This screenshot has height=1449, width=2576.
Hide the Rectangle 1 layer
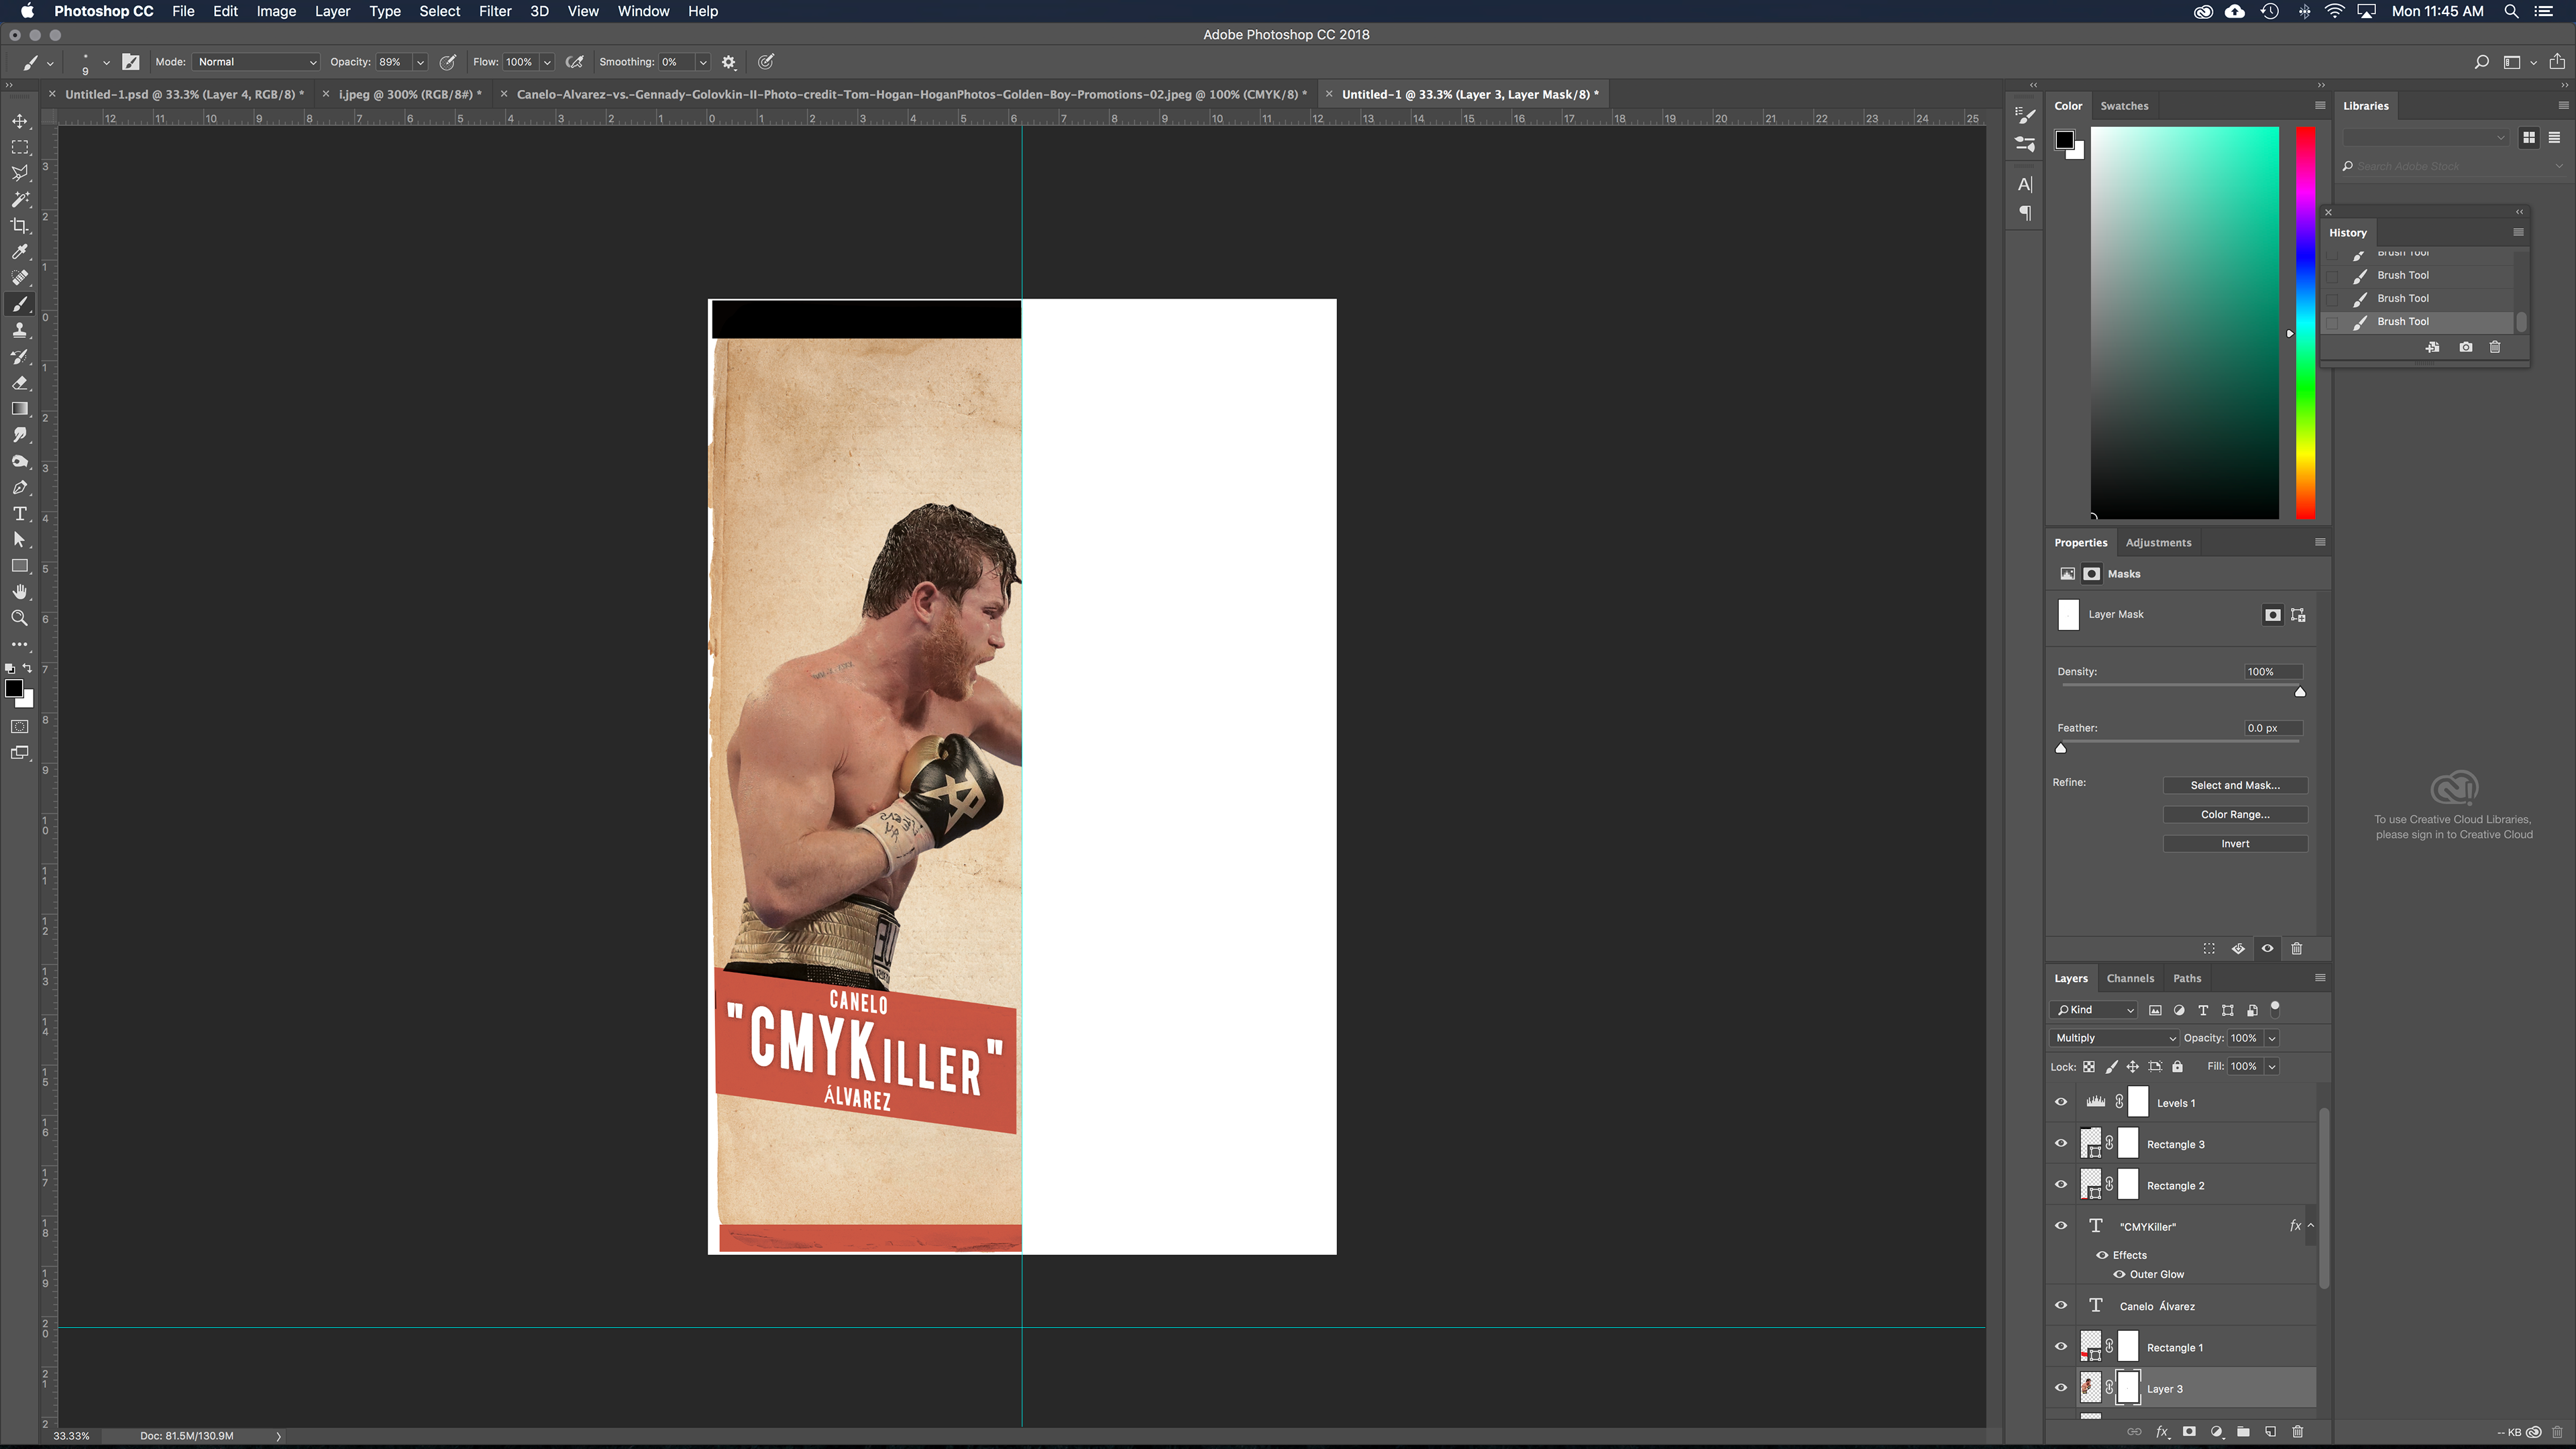2061,1347
